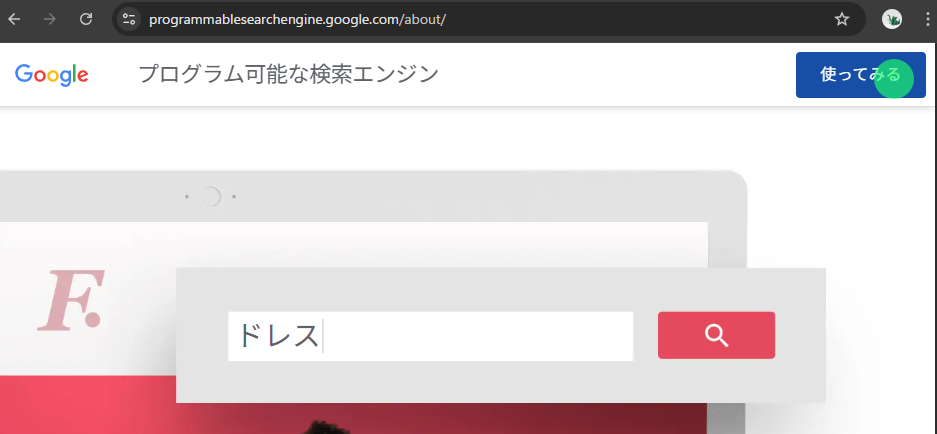Open the site information icon beside the URL
Viewport: 937px width, 434px height.
128,19
